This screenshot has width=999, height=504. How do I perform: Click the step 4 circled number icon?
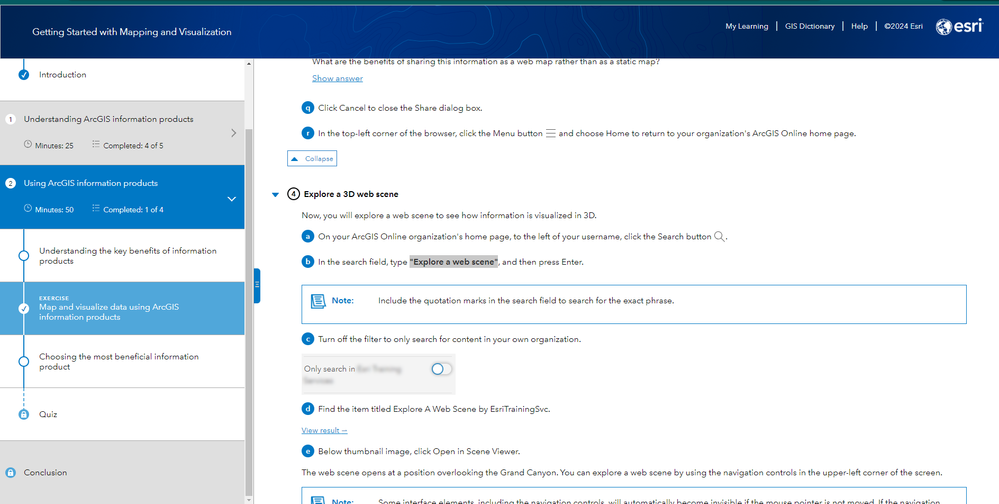click(x=293, y=194)
